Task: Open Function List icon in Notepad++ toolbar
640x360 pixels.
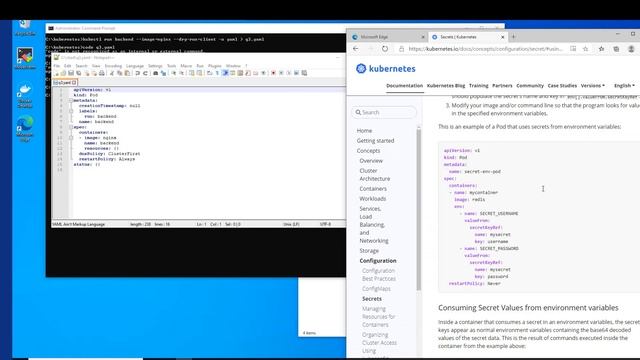Action: (x=248, y=73)
